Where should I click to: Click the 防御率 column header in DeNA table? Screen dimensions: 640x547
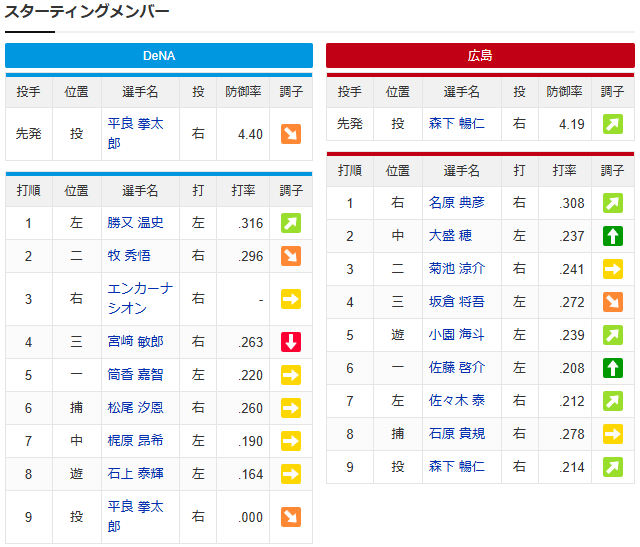(x=243, y=91)
